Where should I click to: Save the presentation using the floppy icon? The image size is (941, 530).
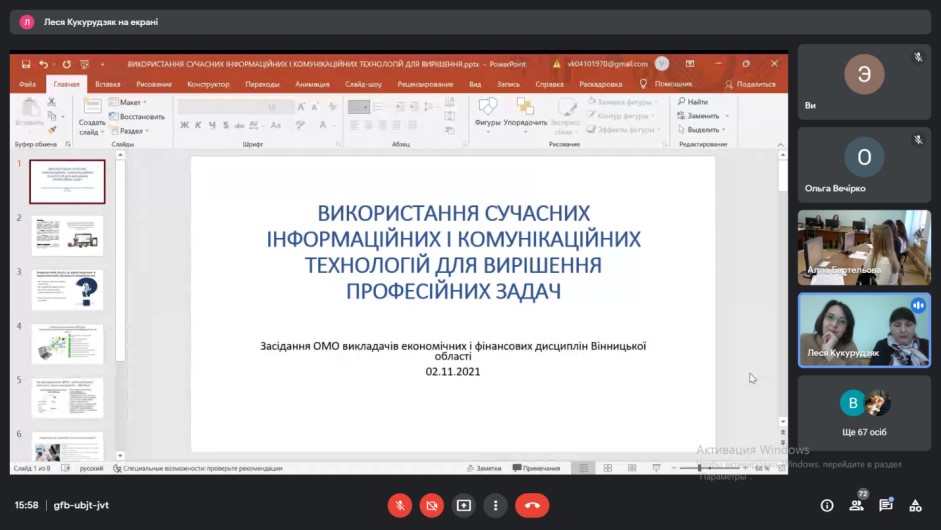point(26,64)
